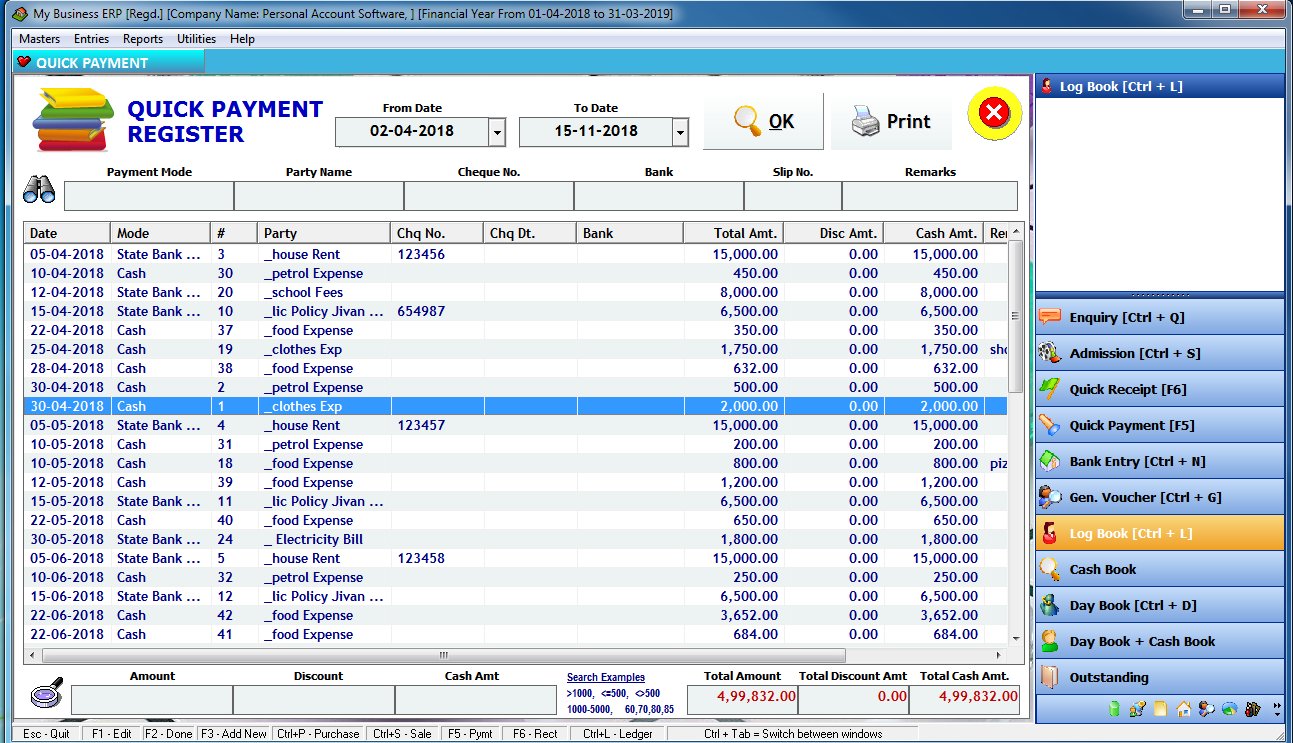This screenshot has height=743, width=1293.
Task: Open the Reports menu
Action: 143,39
